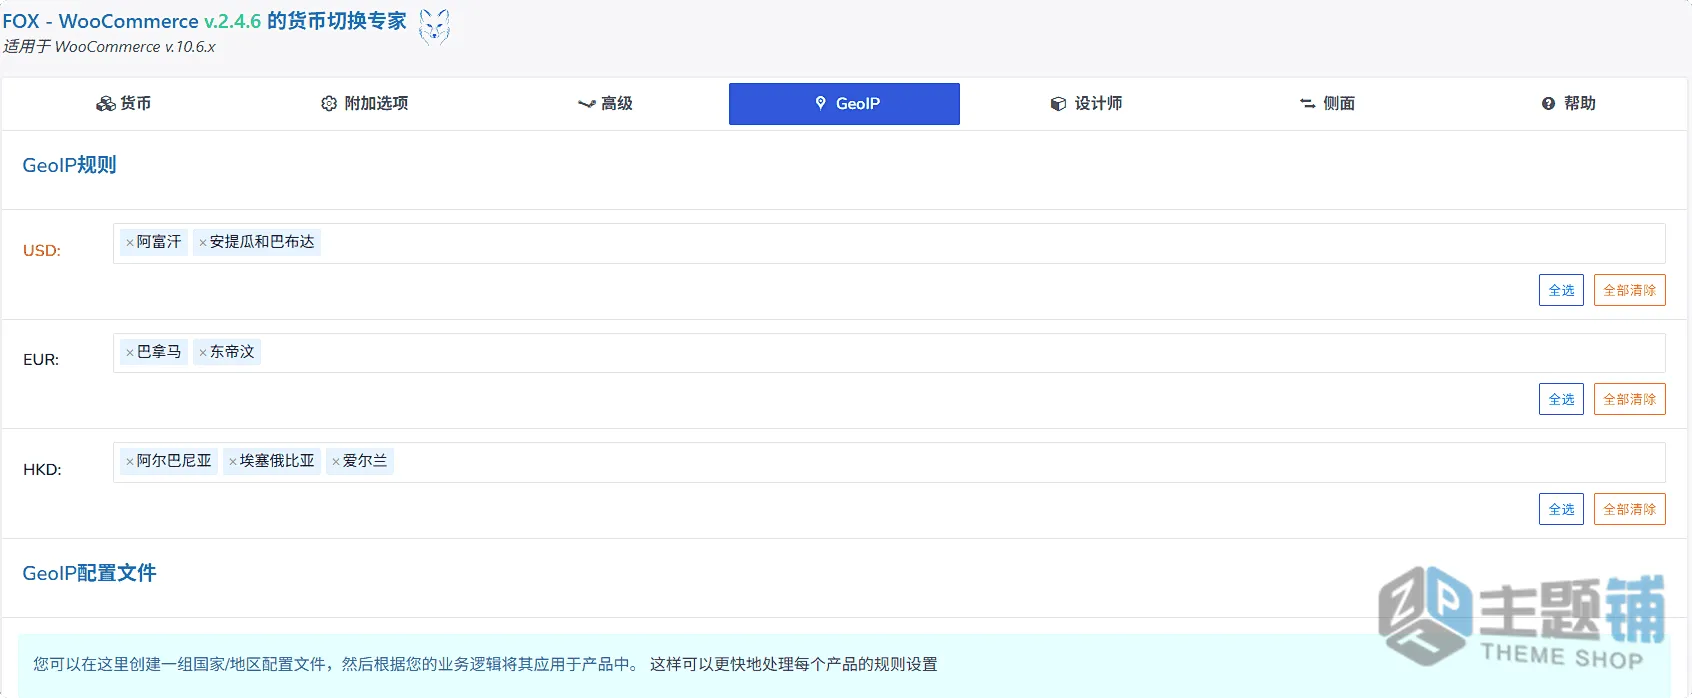This screenshot has width=1692, height=698.
Task: Select the active GeoIP tab
Action: pos(844,104)
